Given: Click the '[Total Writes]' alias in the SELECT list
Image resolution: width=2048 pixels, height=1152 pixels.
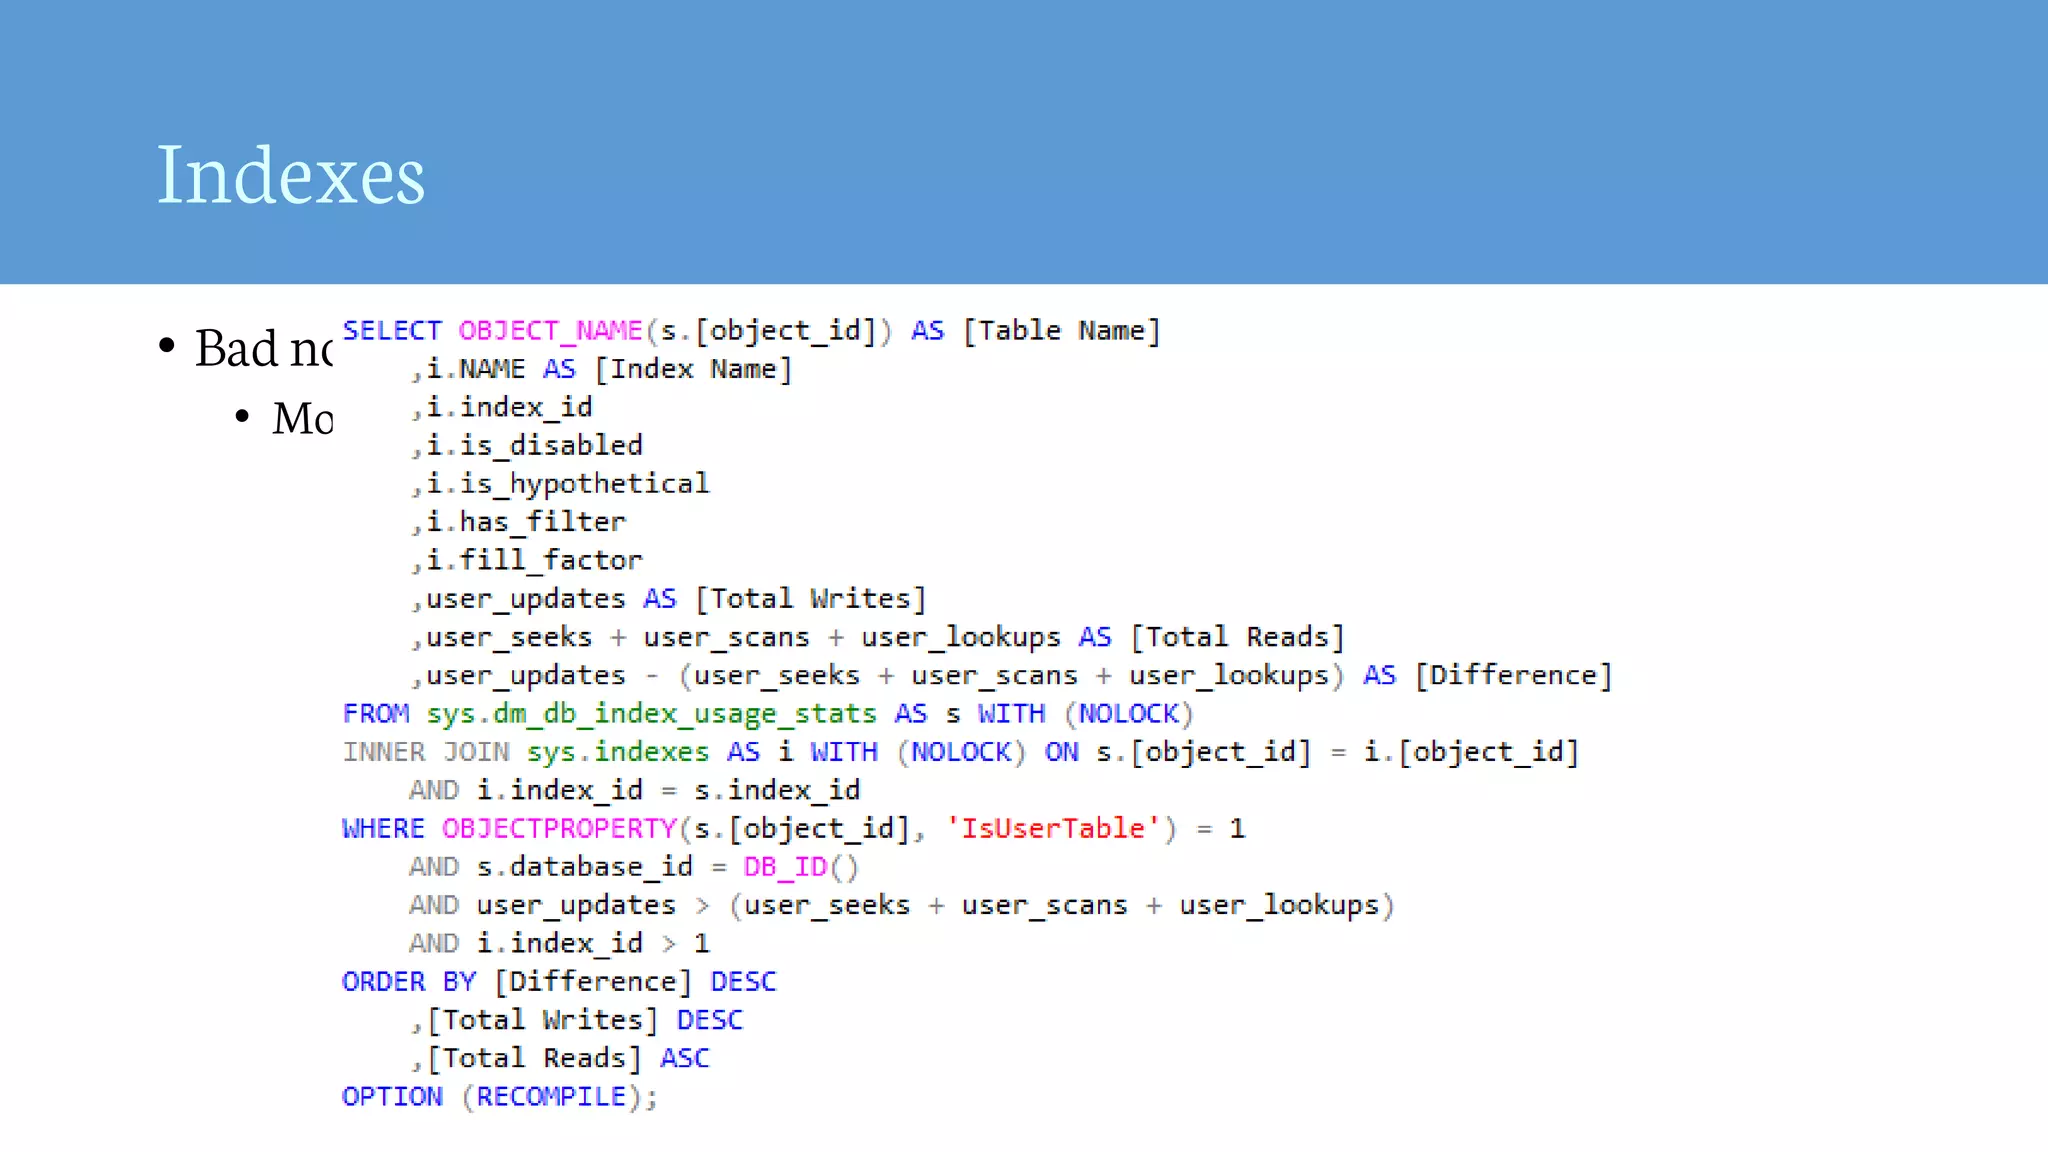Looking at the screenshot, I should [x=811, y=599].
